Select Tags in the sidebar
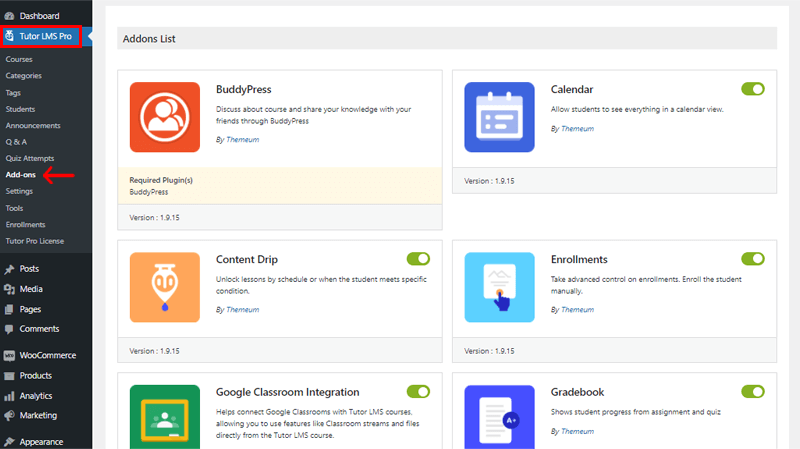Image resolution: width=800 pixels, height=449 pixels. tap(13, 93)
